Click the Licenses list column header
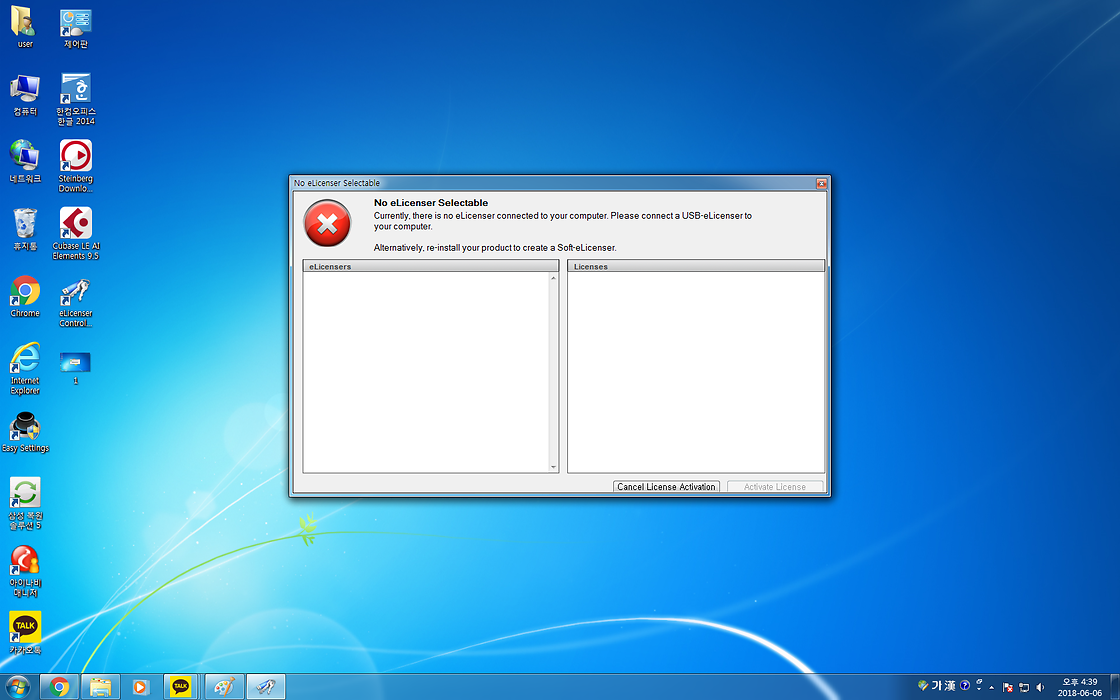Screen dimensions: 1120x700 pyautogui.click(x=695, y=267)
